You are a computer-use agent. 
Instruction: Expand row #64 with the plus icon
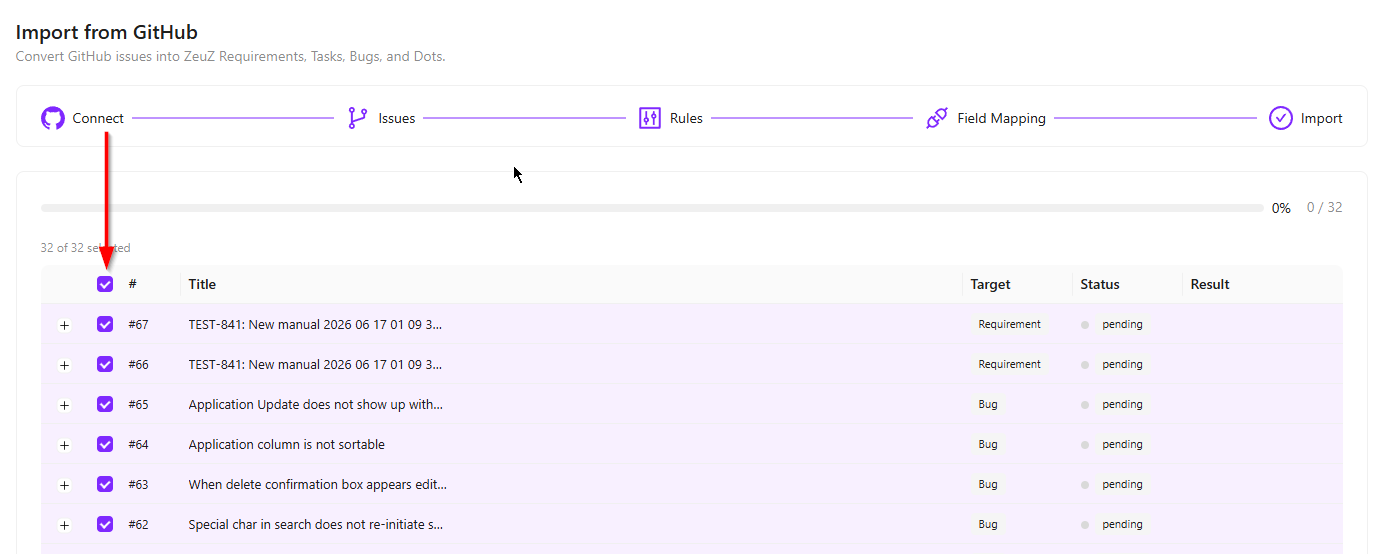tap(65, 445)
